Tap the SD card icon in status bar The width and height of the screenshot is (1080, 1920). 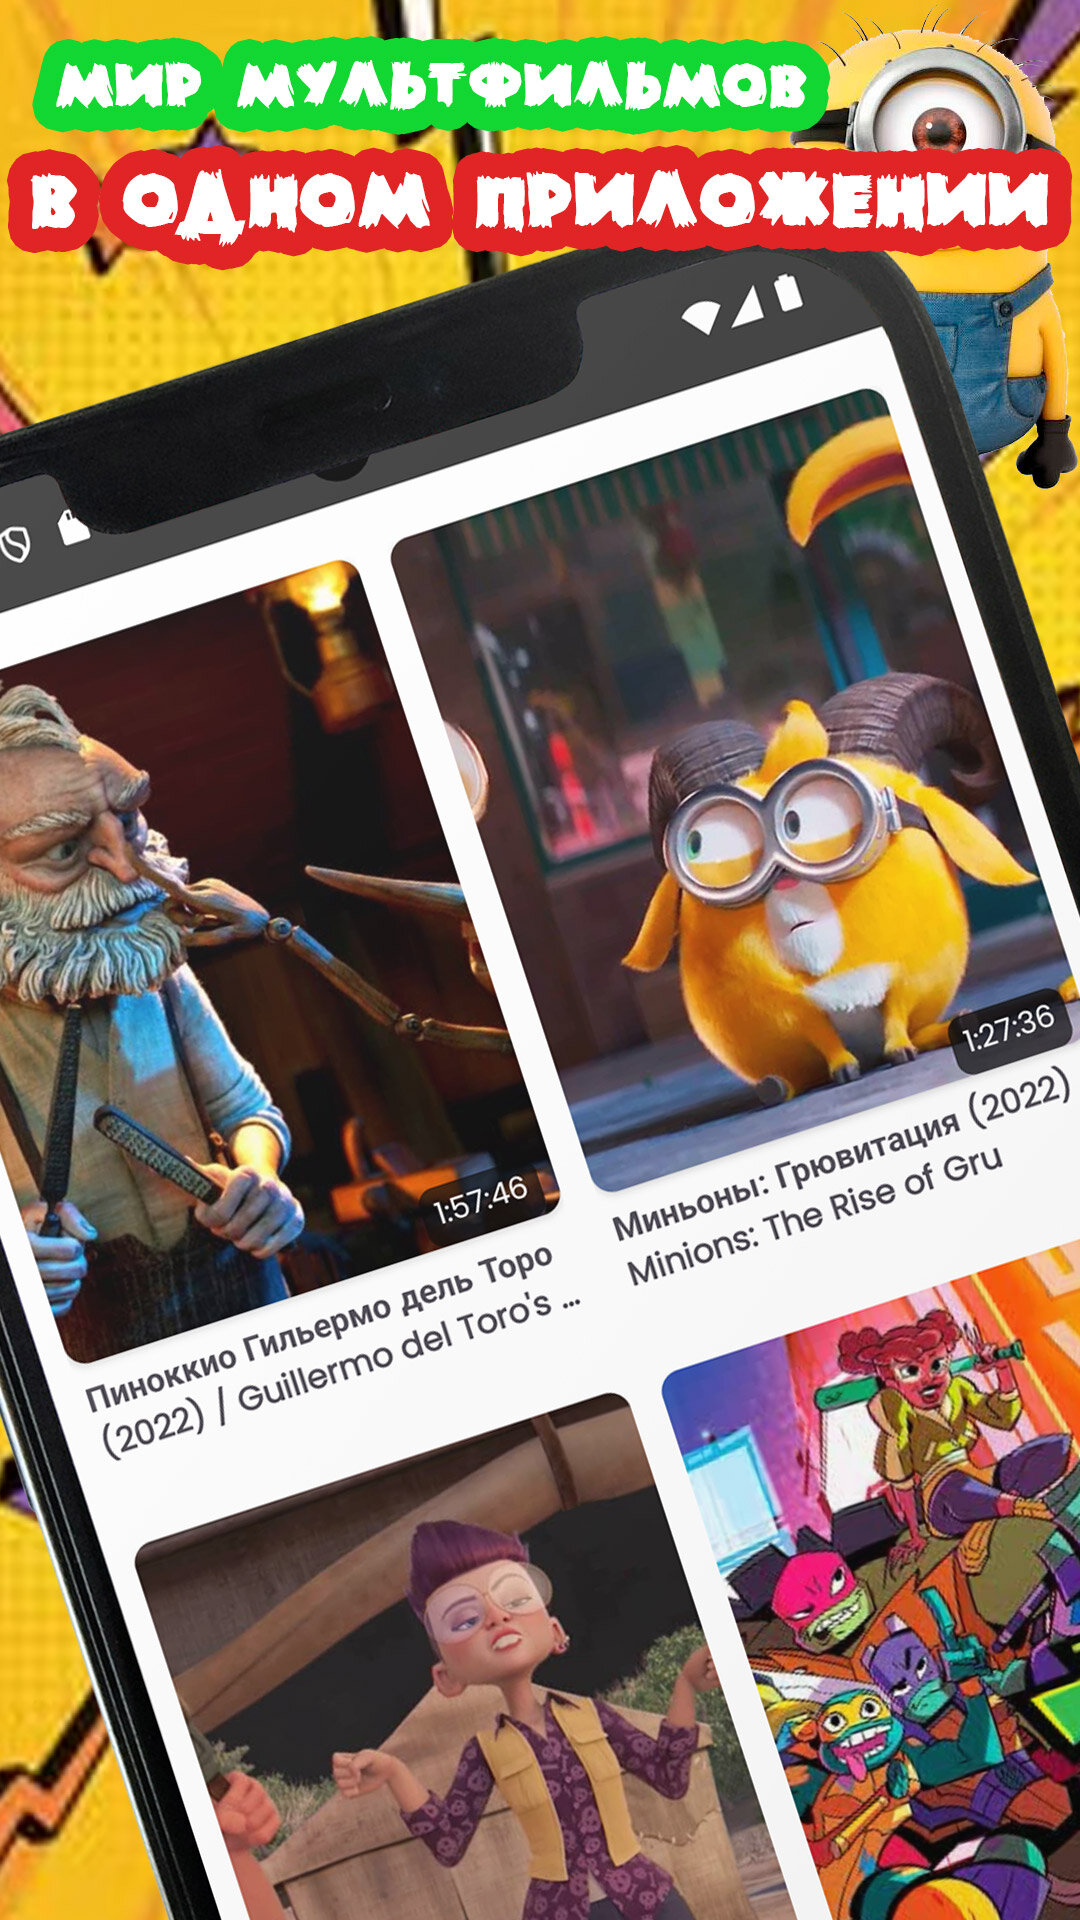coord(72,527)
